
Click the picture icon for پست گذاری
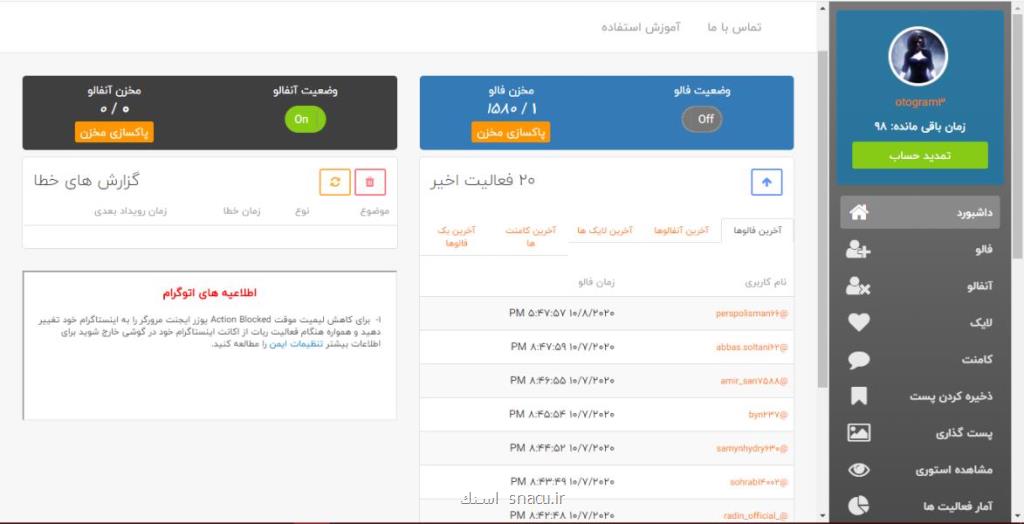click(859, 433)
